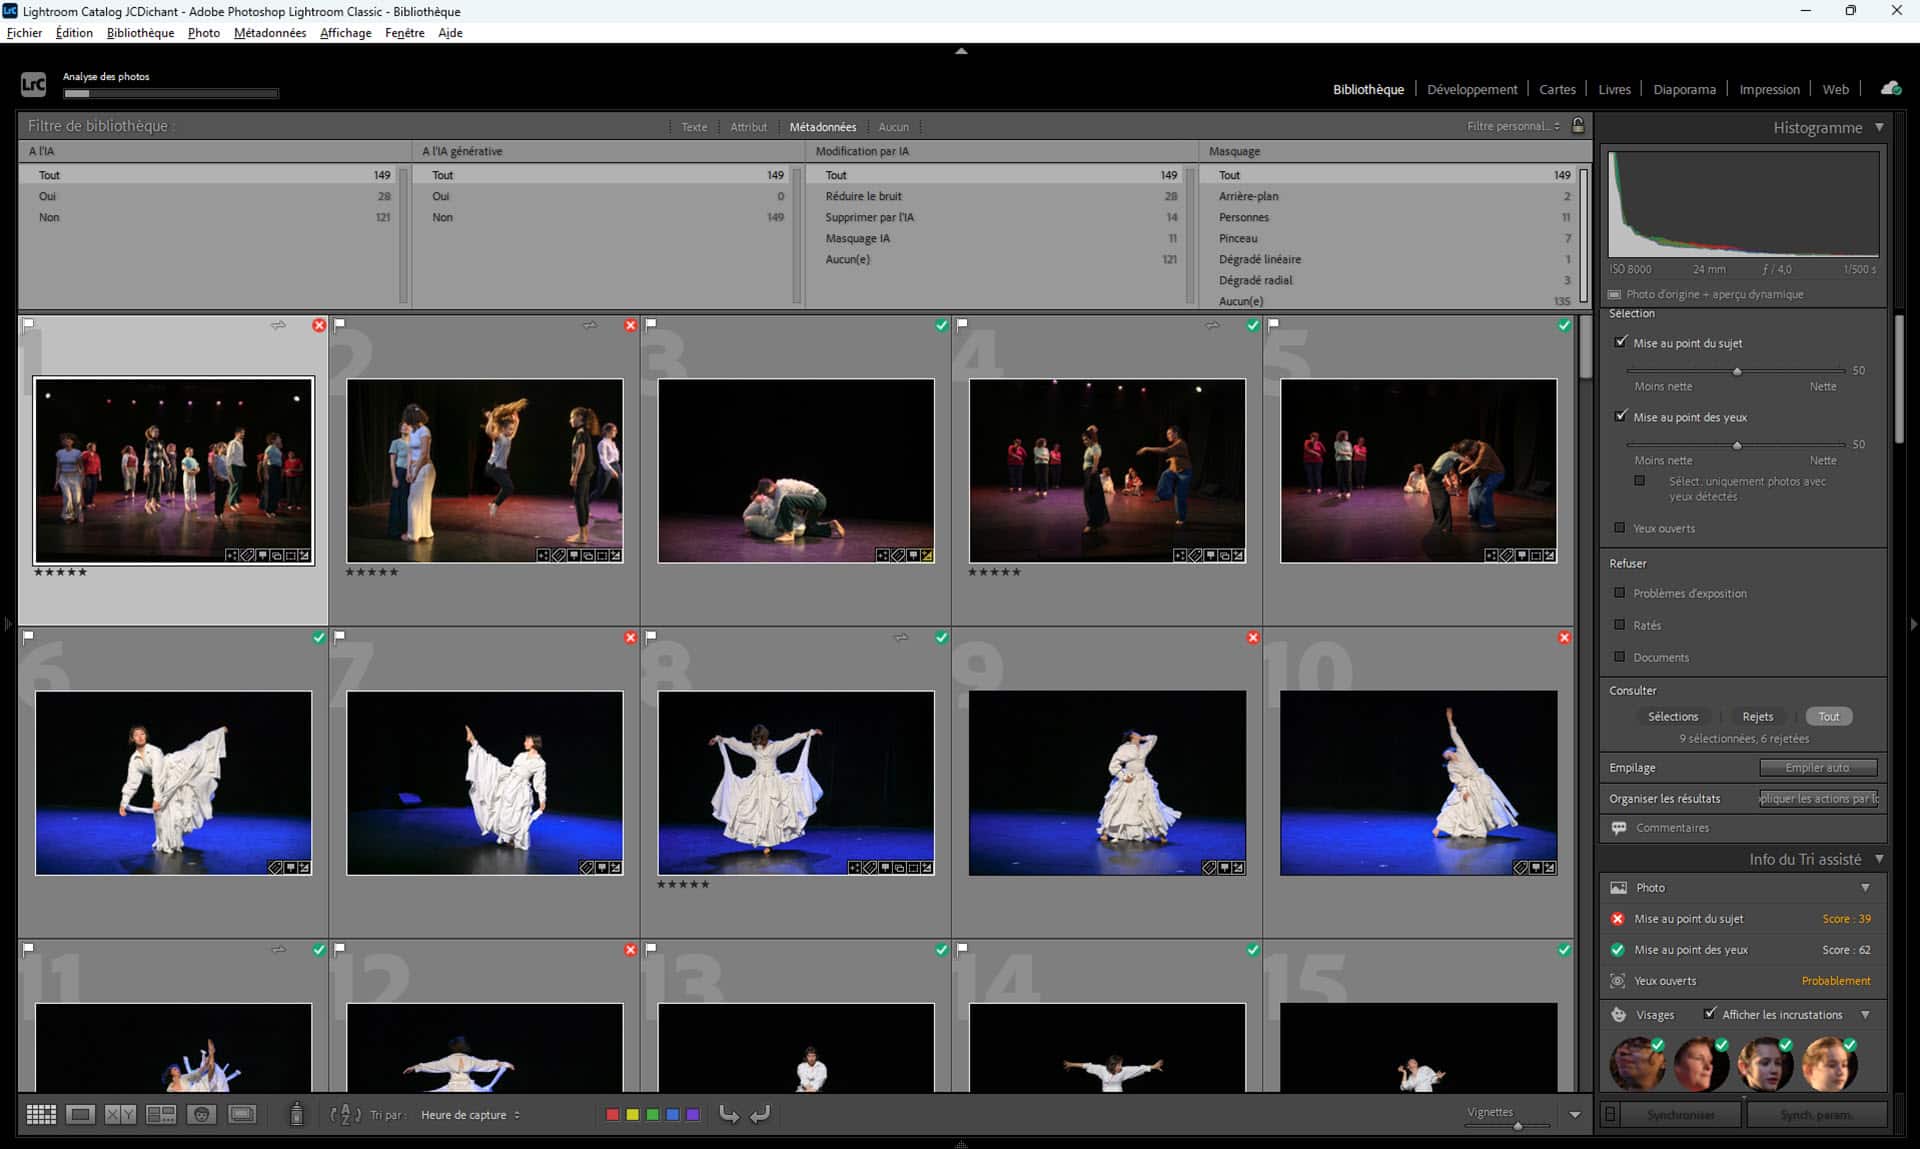Collapse the Info du Tri assisté panel
The height and width of the screenshot is (1149, 1920).
click(x=1879, y=859)
